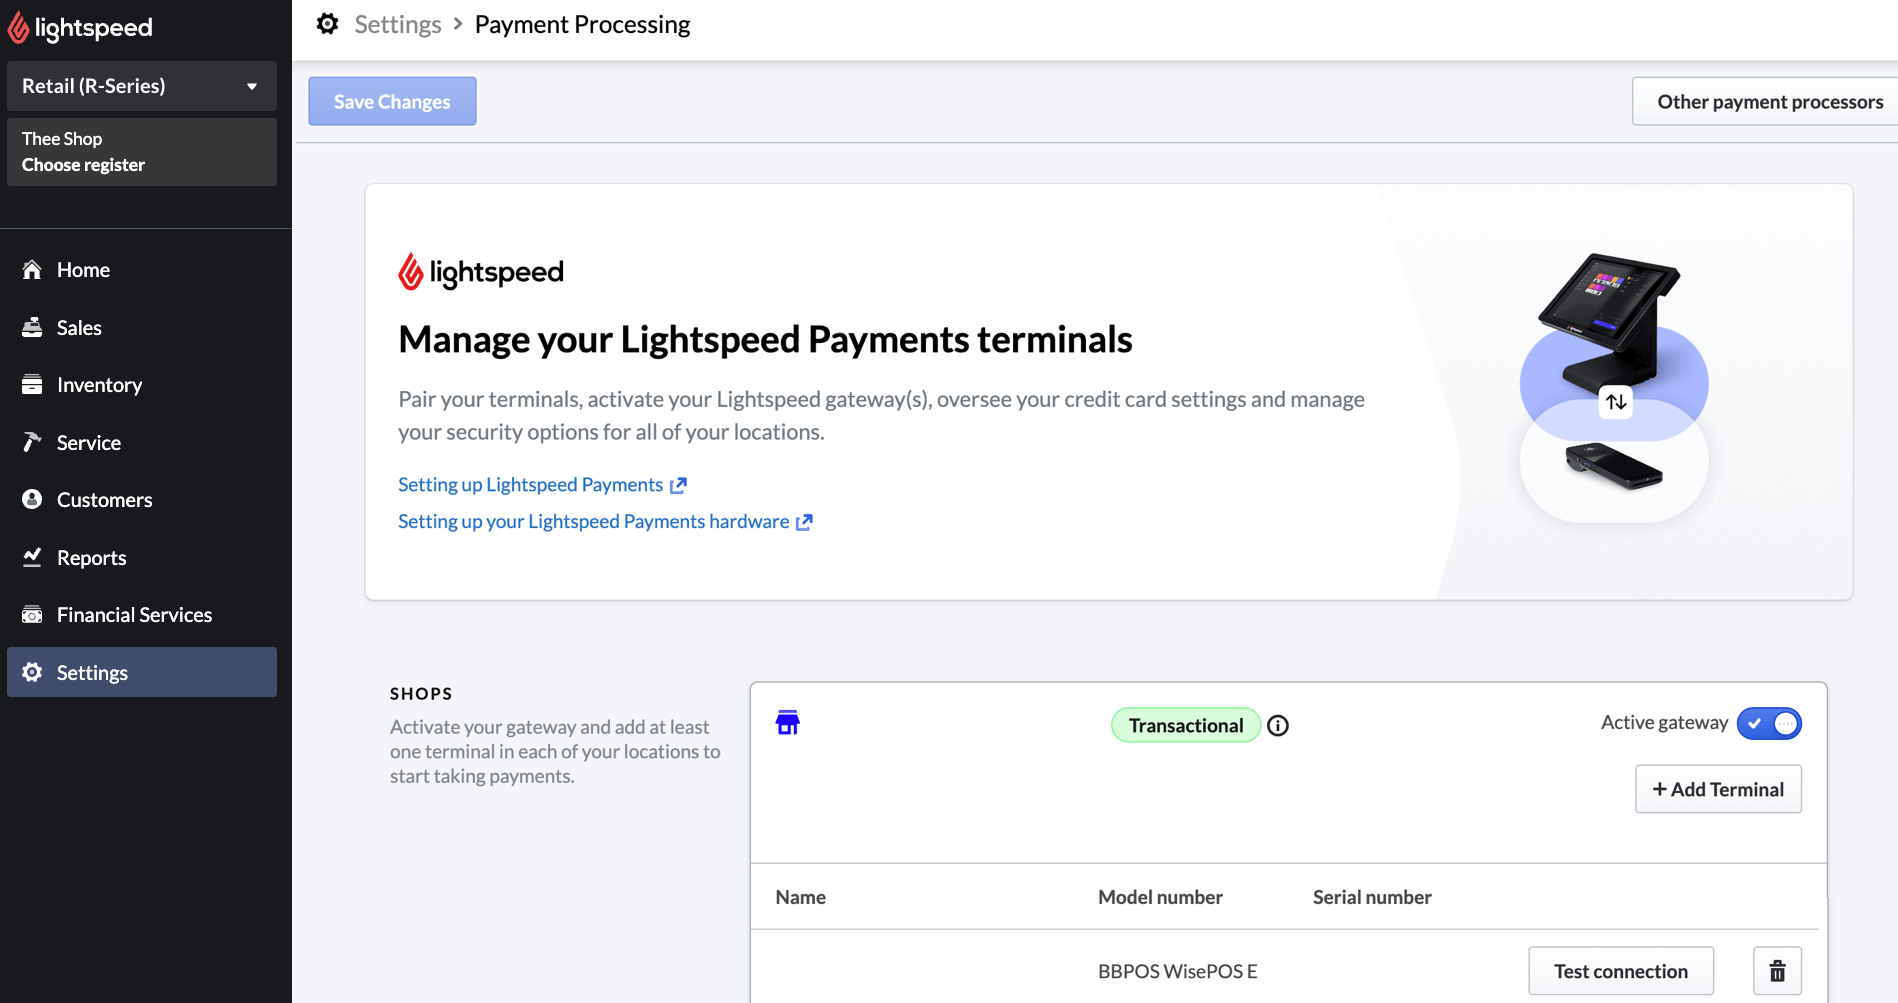
Task: Go to Home in sidebar
Action: coord(142,270)
